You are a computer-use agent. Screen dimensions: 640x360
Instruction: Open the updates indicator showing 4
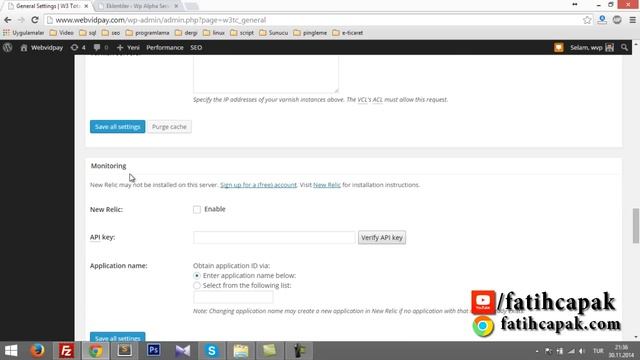coord(78,47)
